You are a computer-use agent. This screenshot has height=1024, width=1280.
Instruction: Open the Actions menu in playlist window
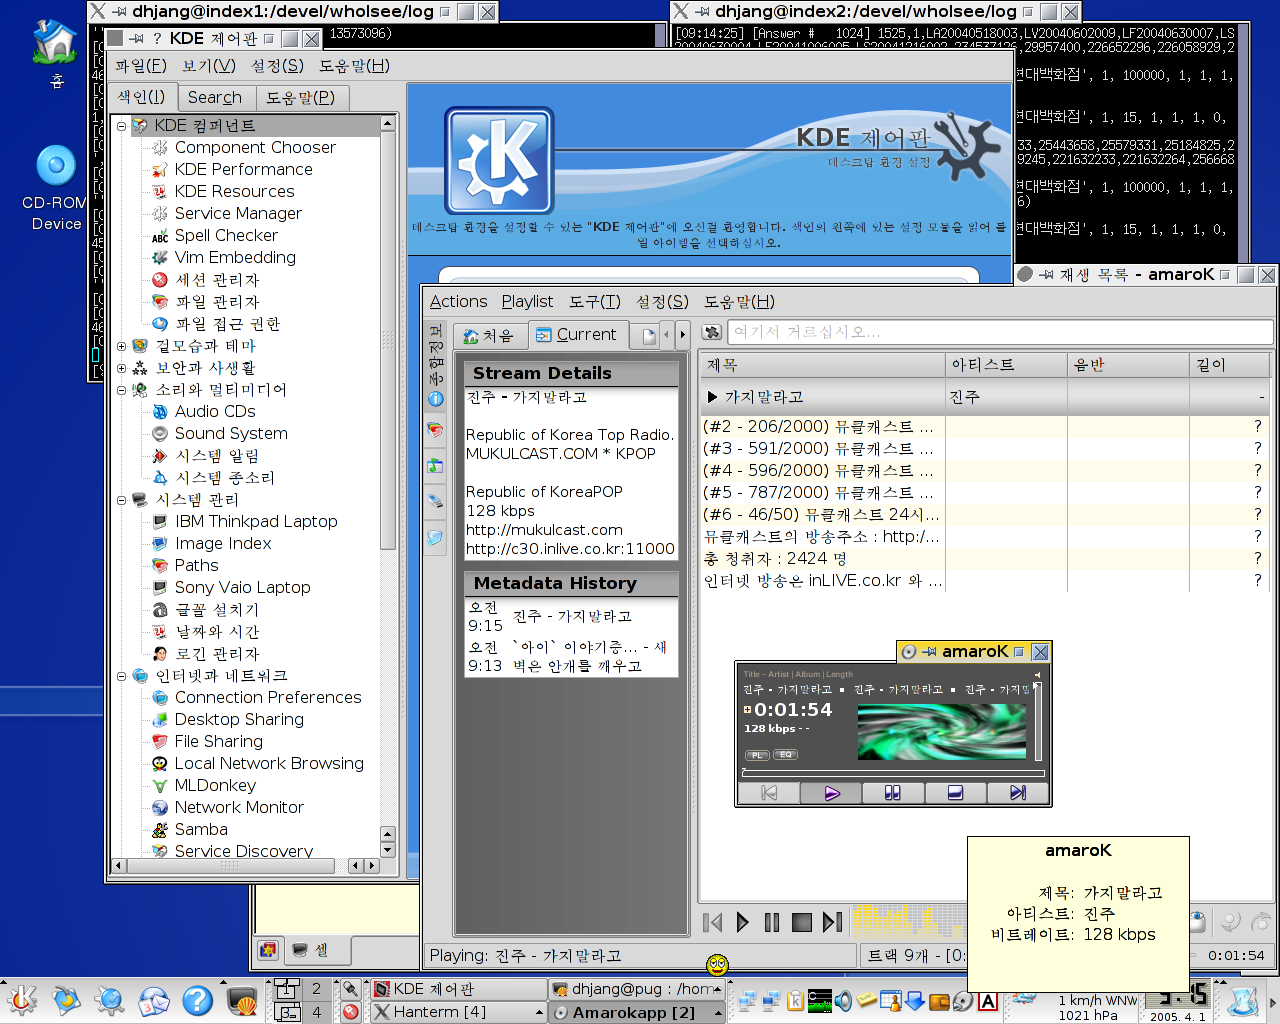pos(458,301)
